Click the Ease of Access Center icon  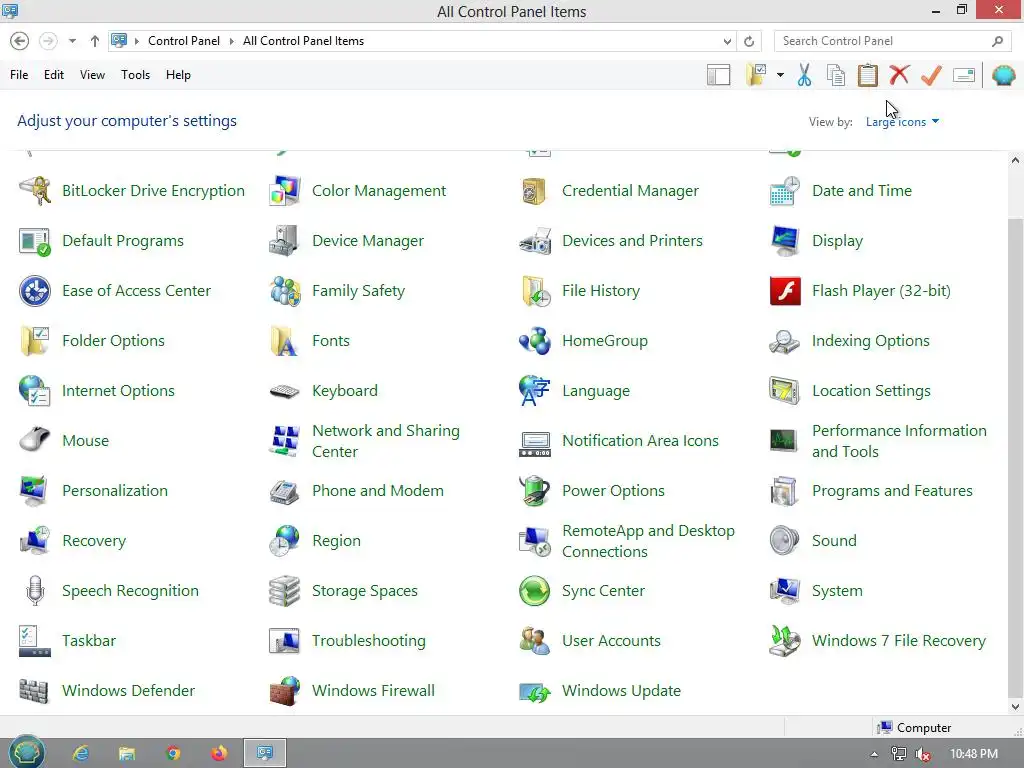coord(35,291)
